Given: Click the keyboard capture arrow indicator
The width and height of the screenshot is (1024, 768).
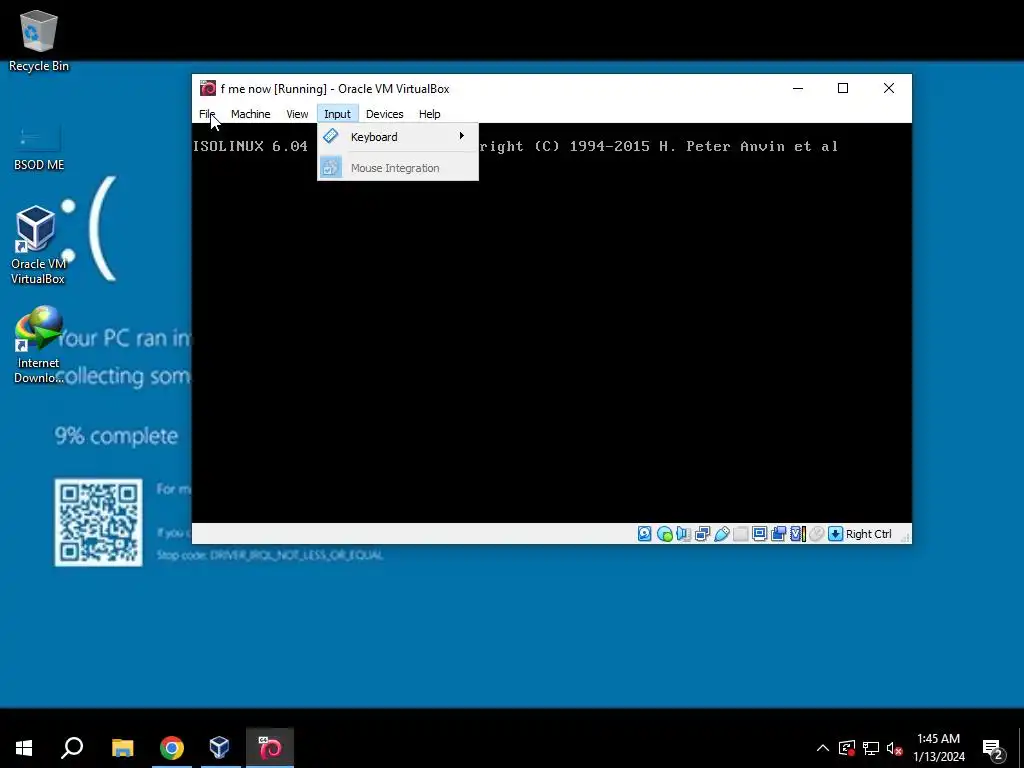Looking at the screenshot, I should [835, 534].
